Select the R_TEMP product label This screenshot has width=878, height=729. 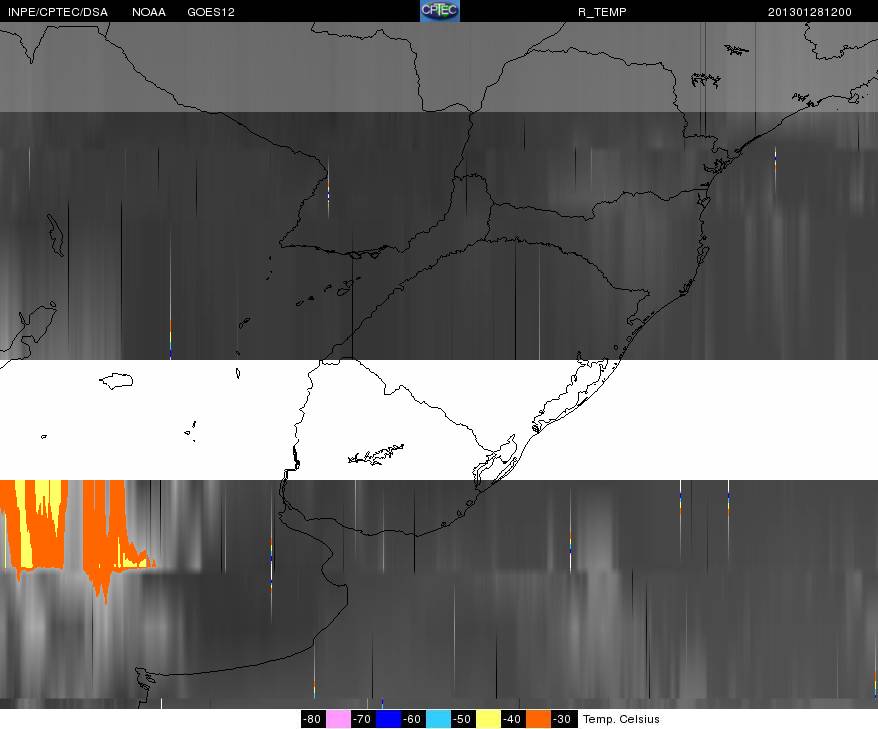pos(602,12)
